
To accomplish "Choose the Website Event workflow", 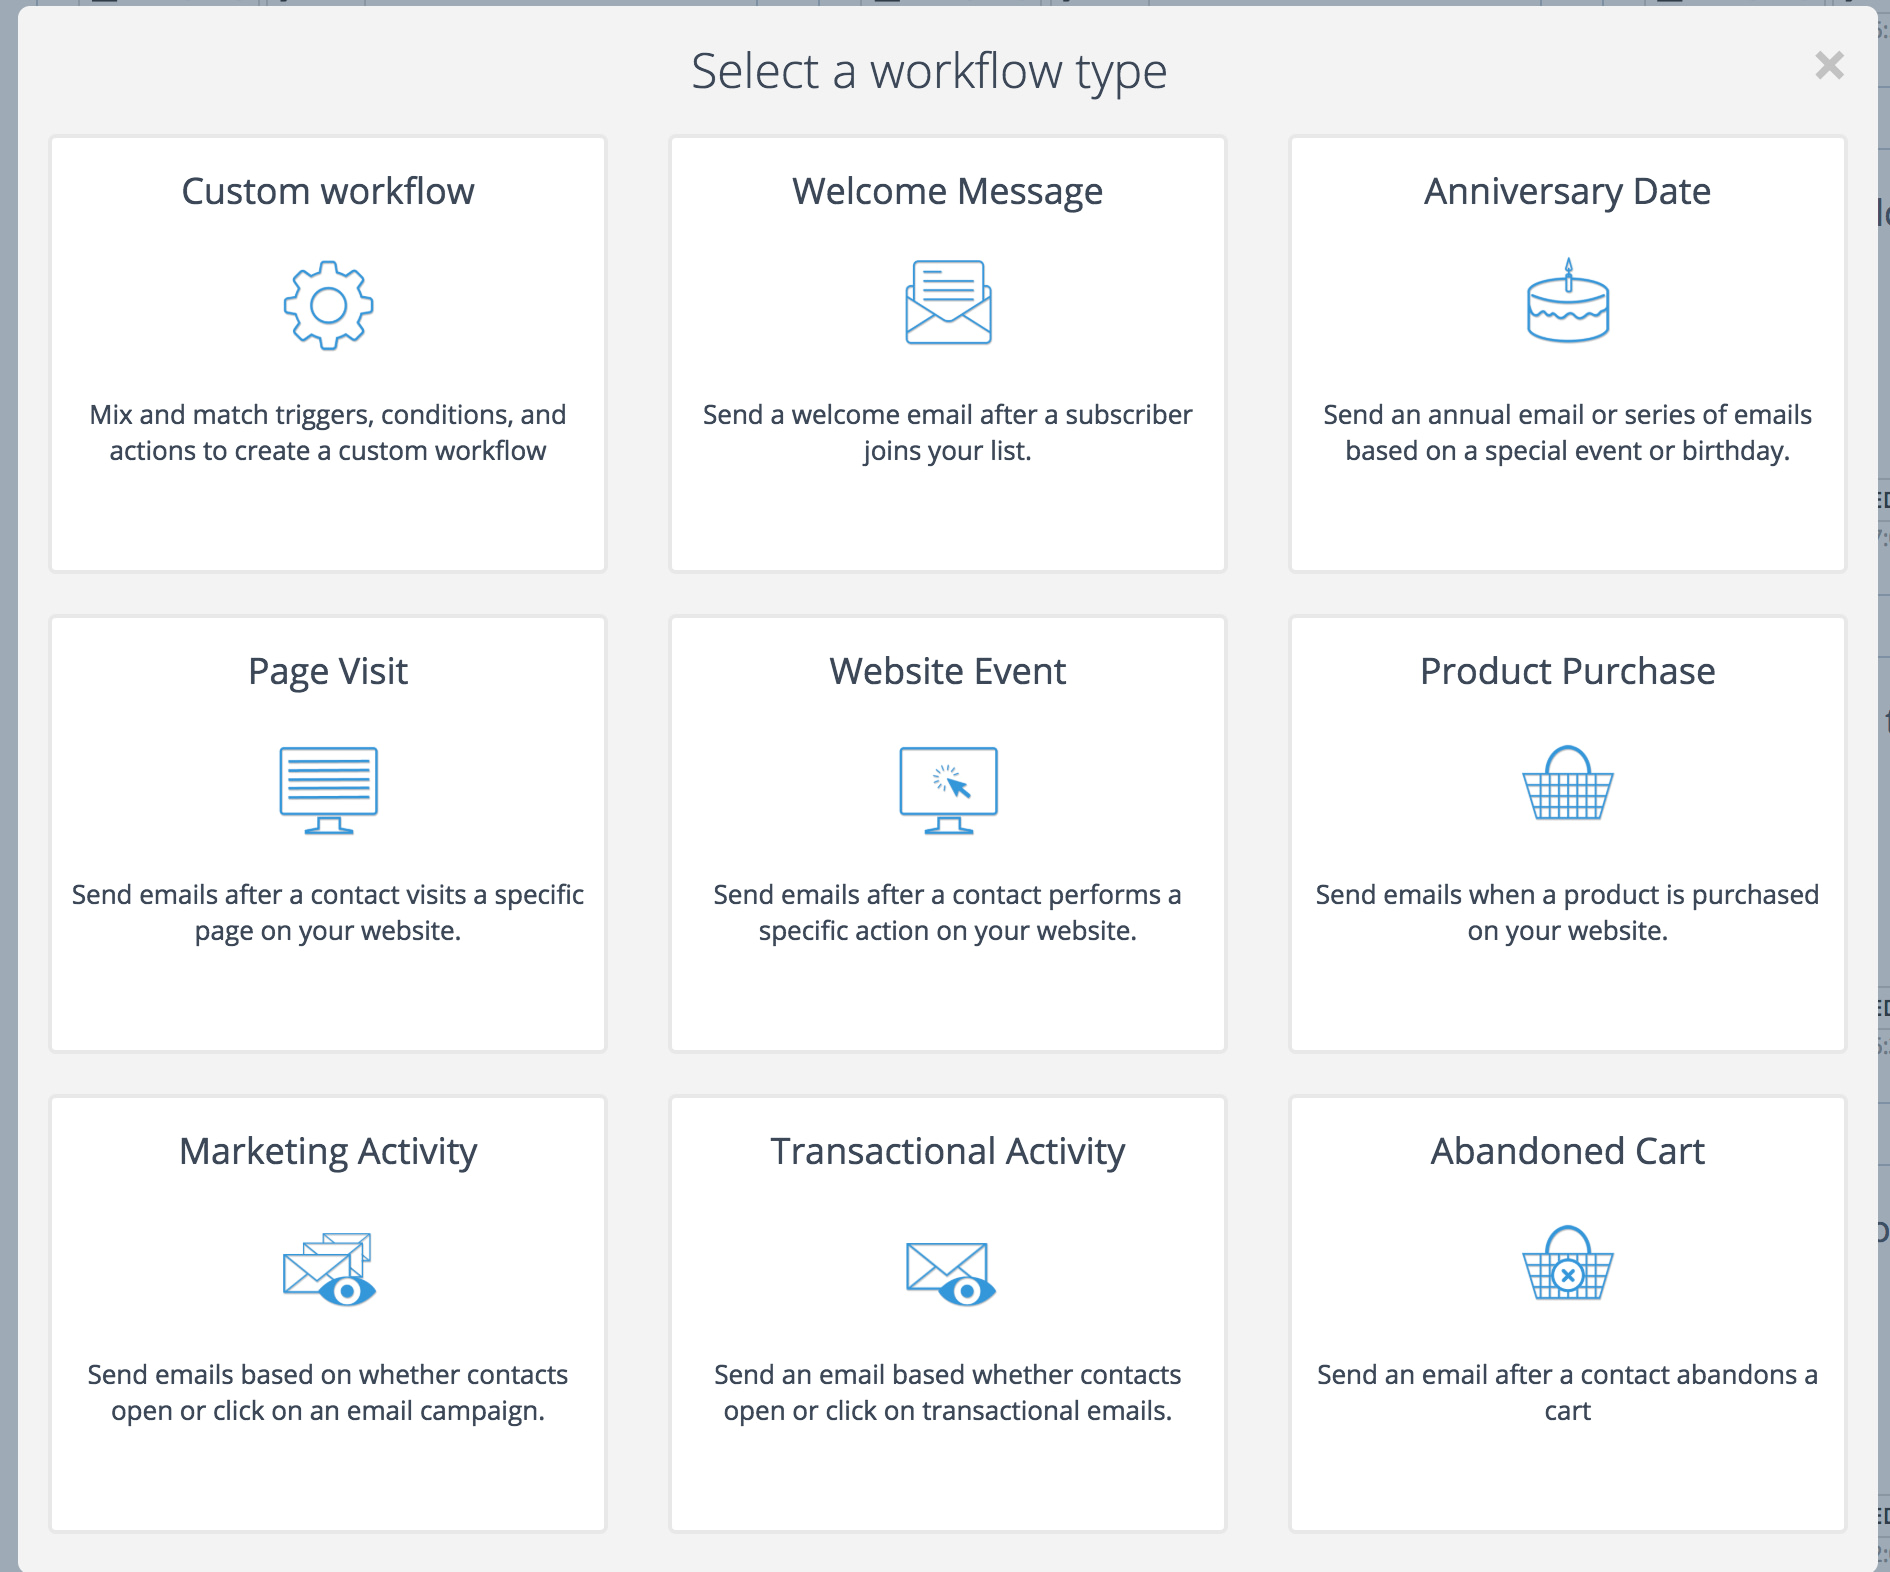I will (x=947, y=832).
